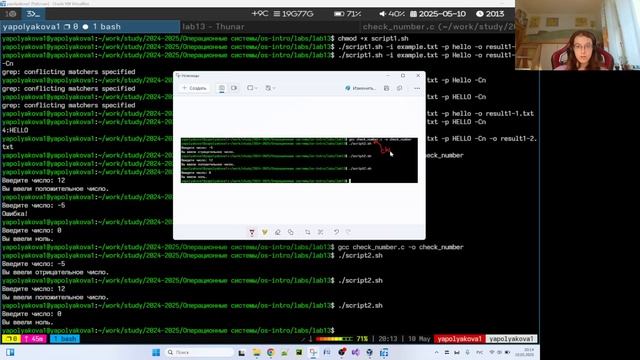Open the Windows Start menu
Screen dimensions: 640x360
coord(156,352)
